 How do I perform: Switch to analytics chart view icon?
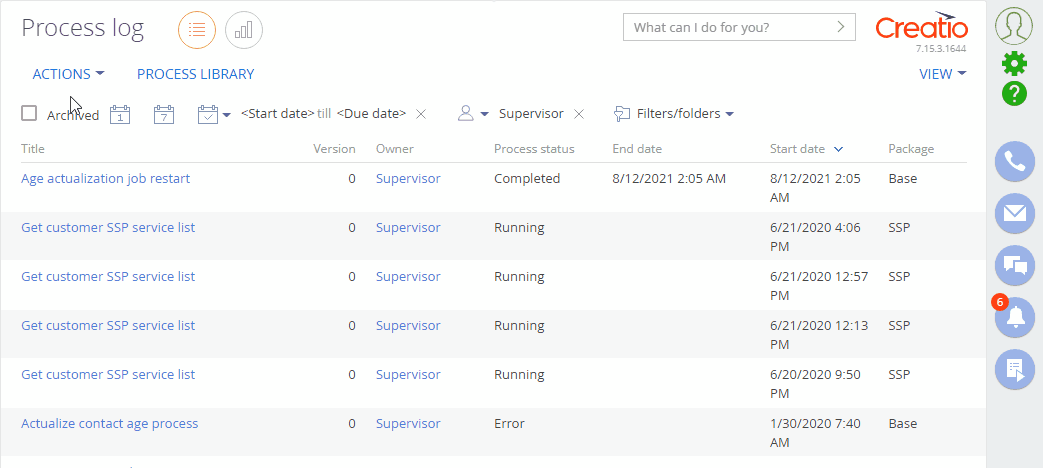(244, 30)
